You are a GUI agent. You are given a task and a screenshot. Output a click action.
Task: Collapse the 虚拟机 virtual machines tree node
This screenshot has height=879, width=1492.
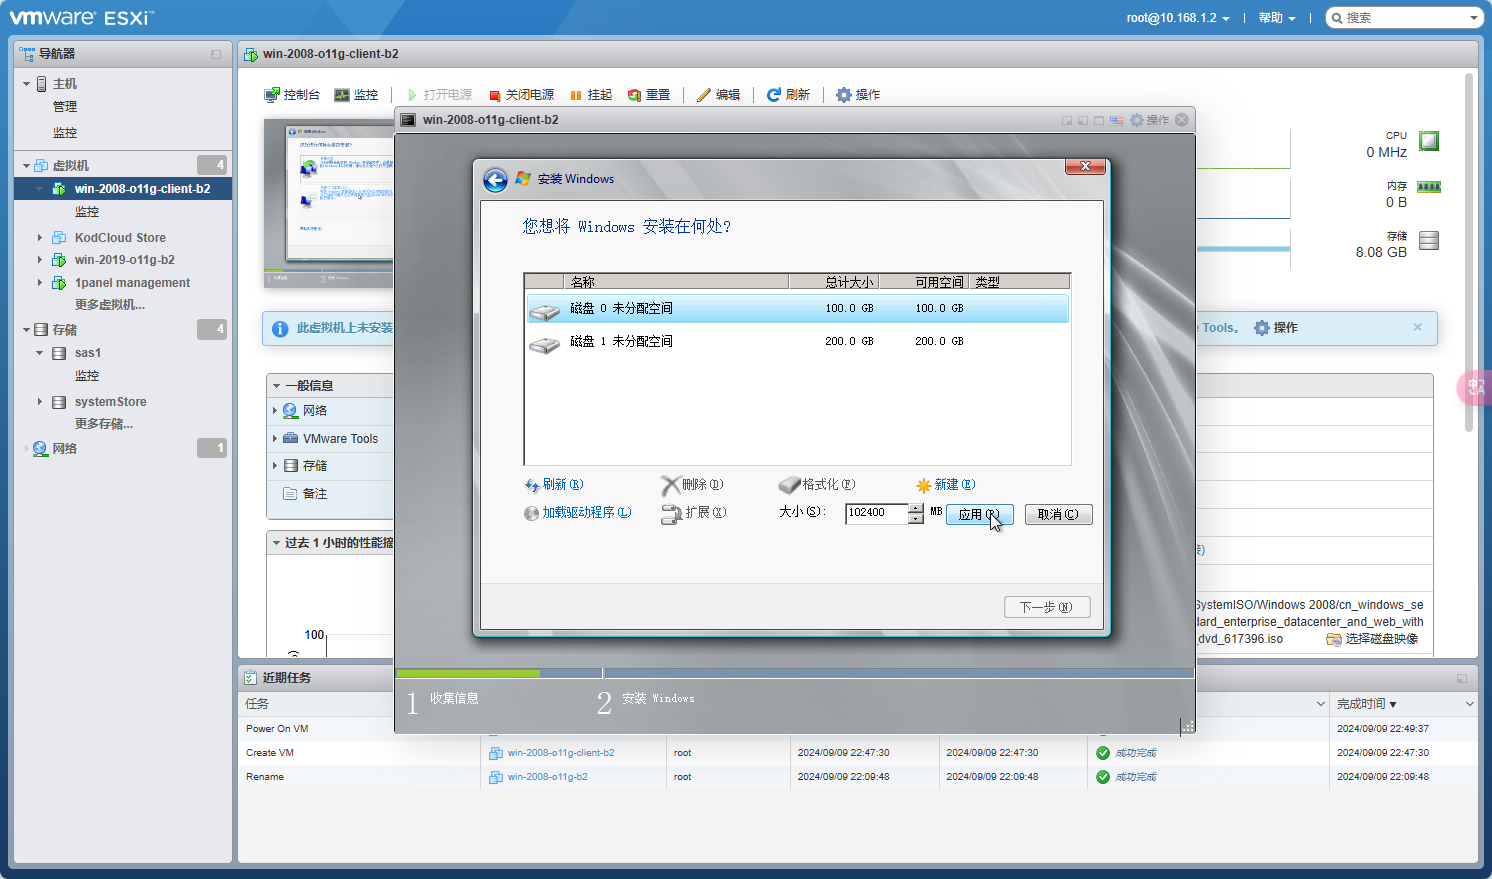[x=27, y=166]
